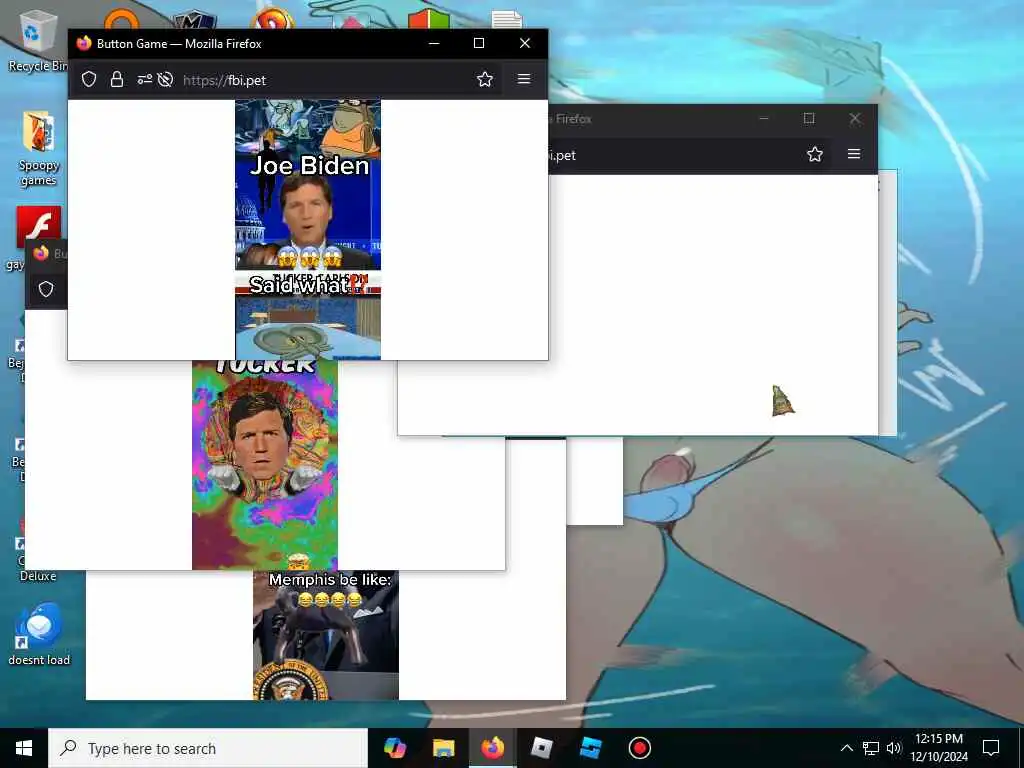The width and height of the screenshot is (1024, 768).
Task: Close the background Firefox window
Action: pyautogui.click(x=854, y=118)
